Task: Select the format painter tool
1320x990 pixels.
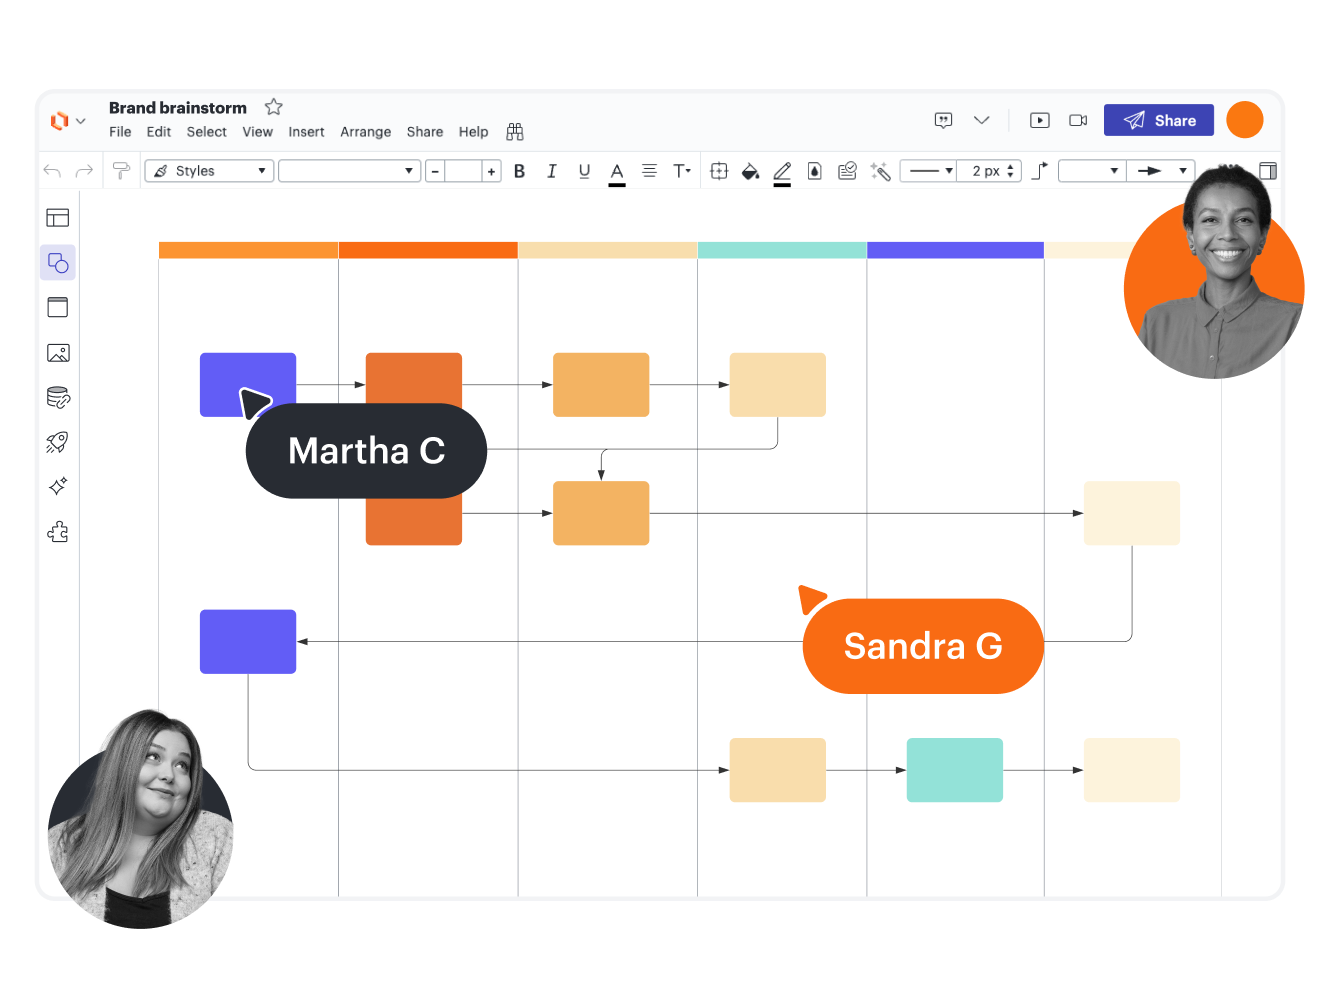Action: [121, 171]
